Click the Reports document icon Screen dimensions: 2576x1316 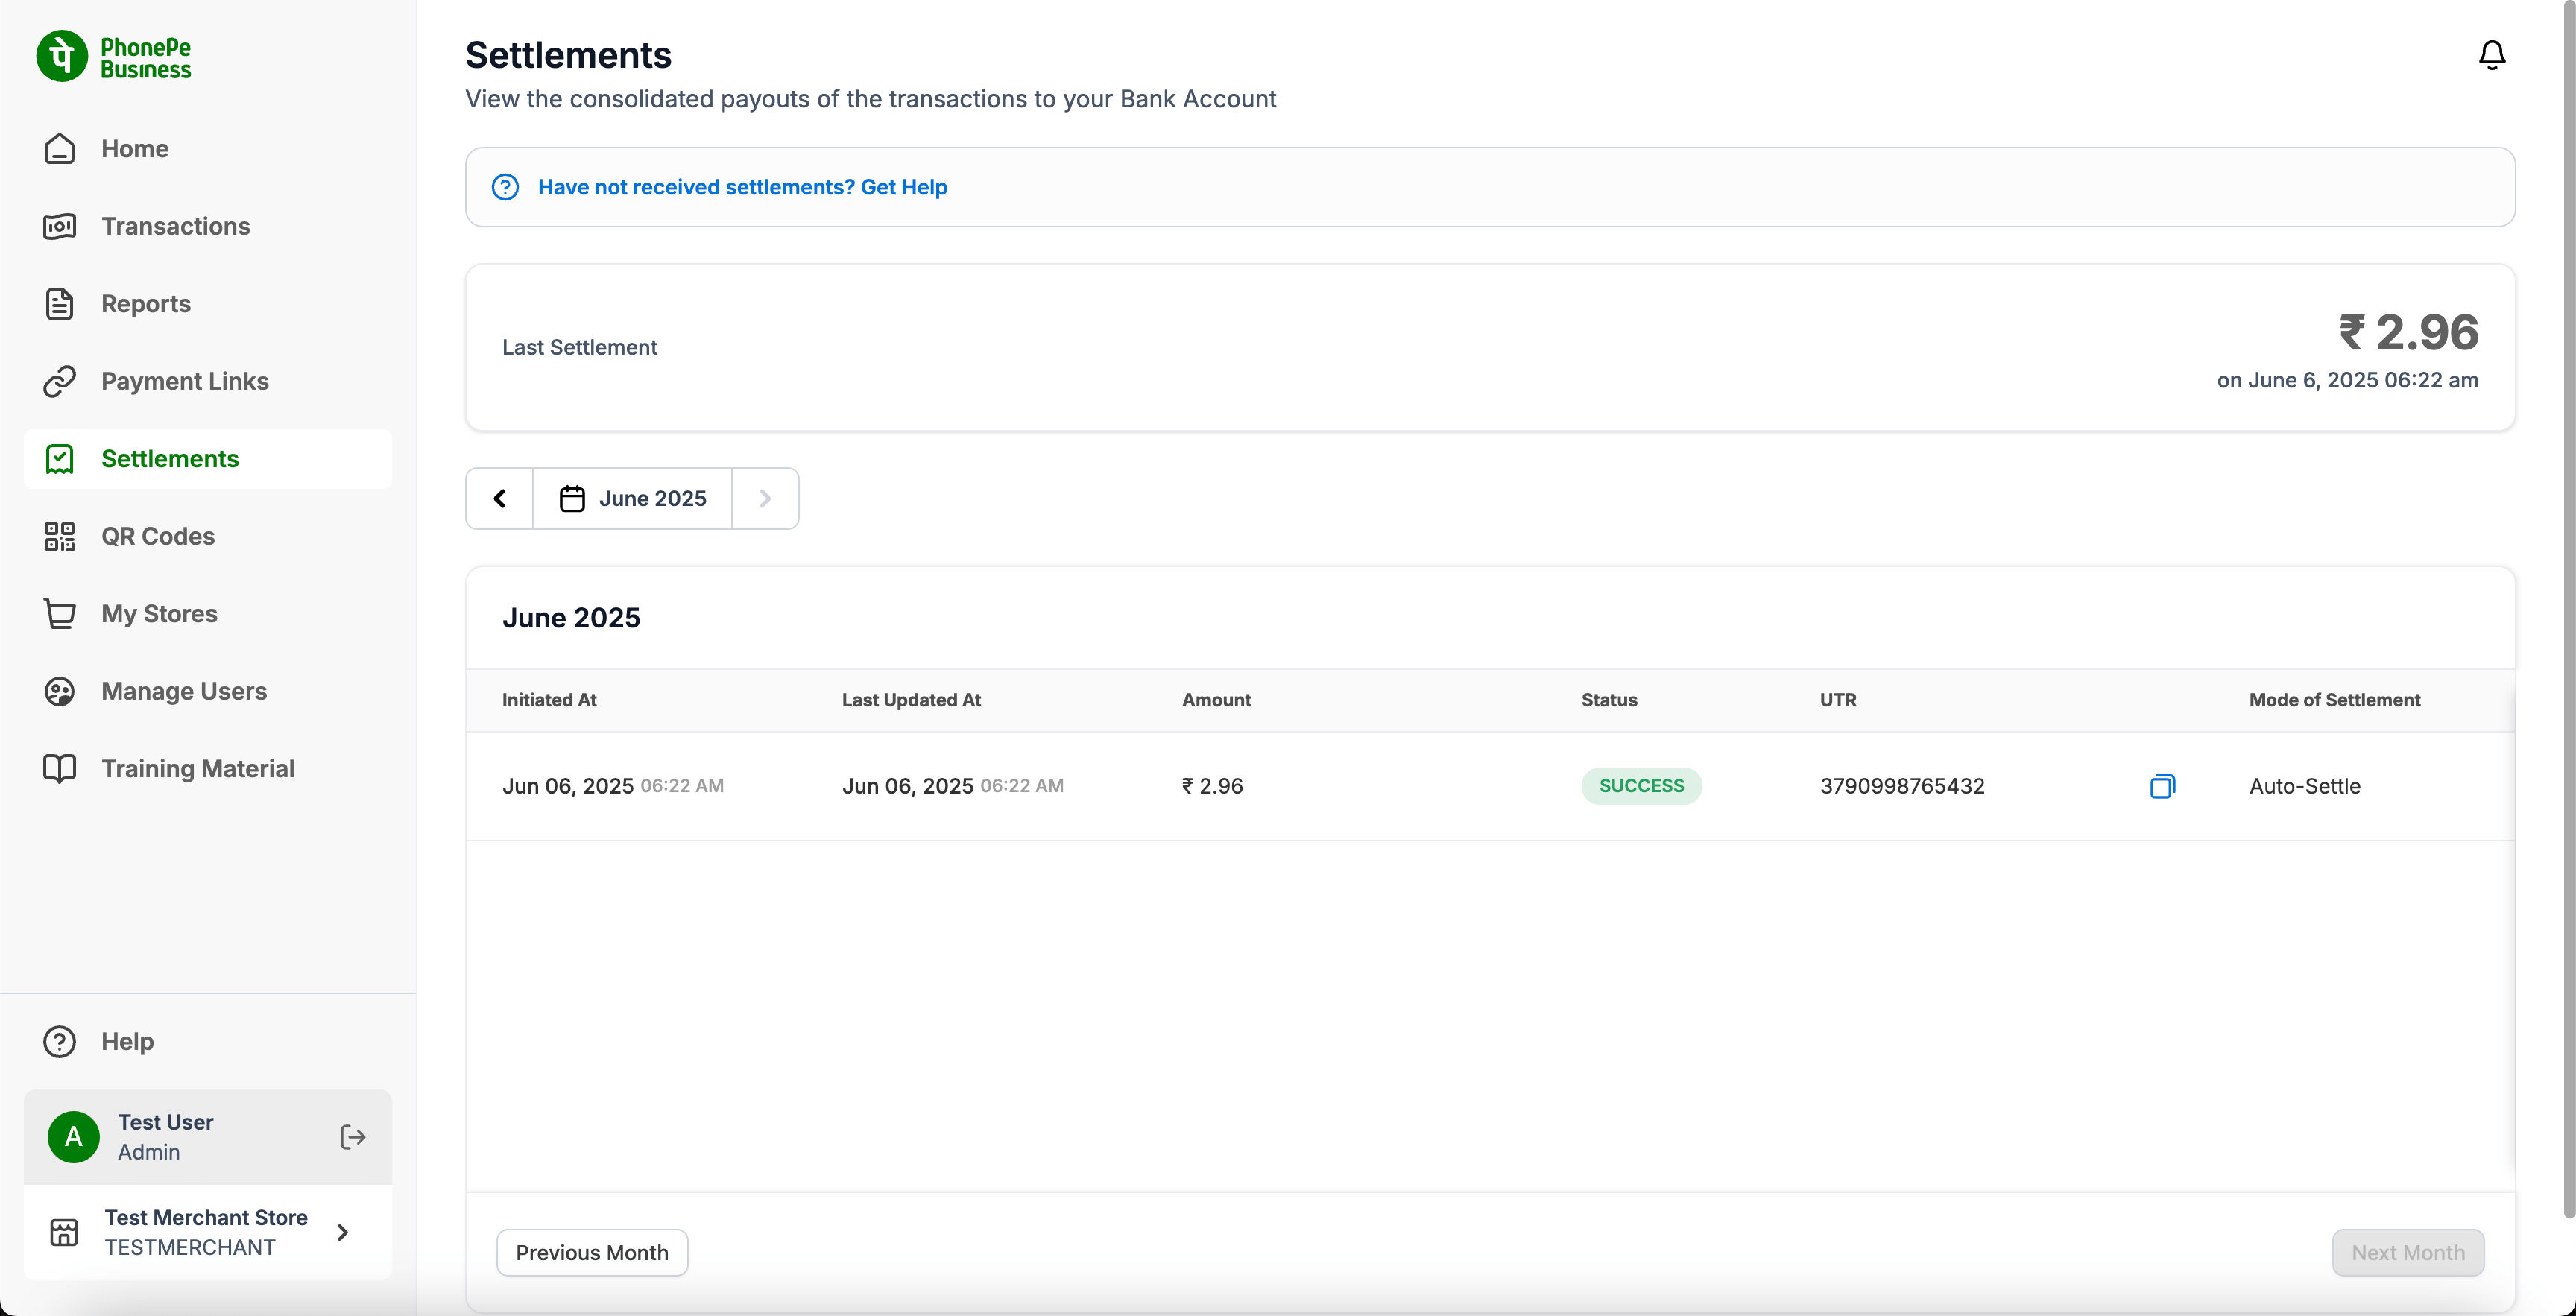tap(59, 303)
